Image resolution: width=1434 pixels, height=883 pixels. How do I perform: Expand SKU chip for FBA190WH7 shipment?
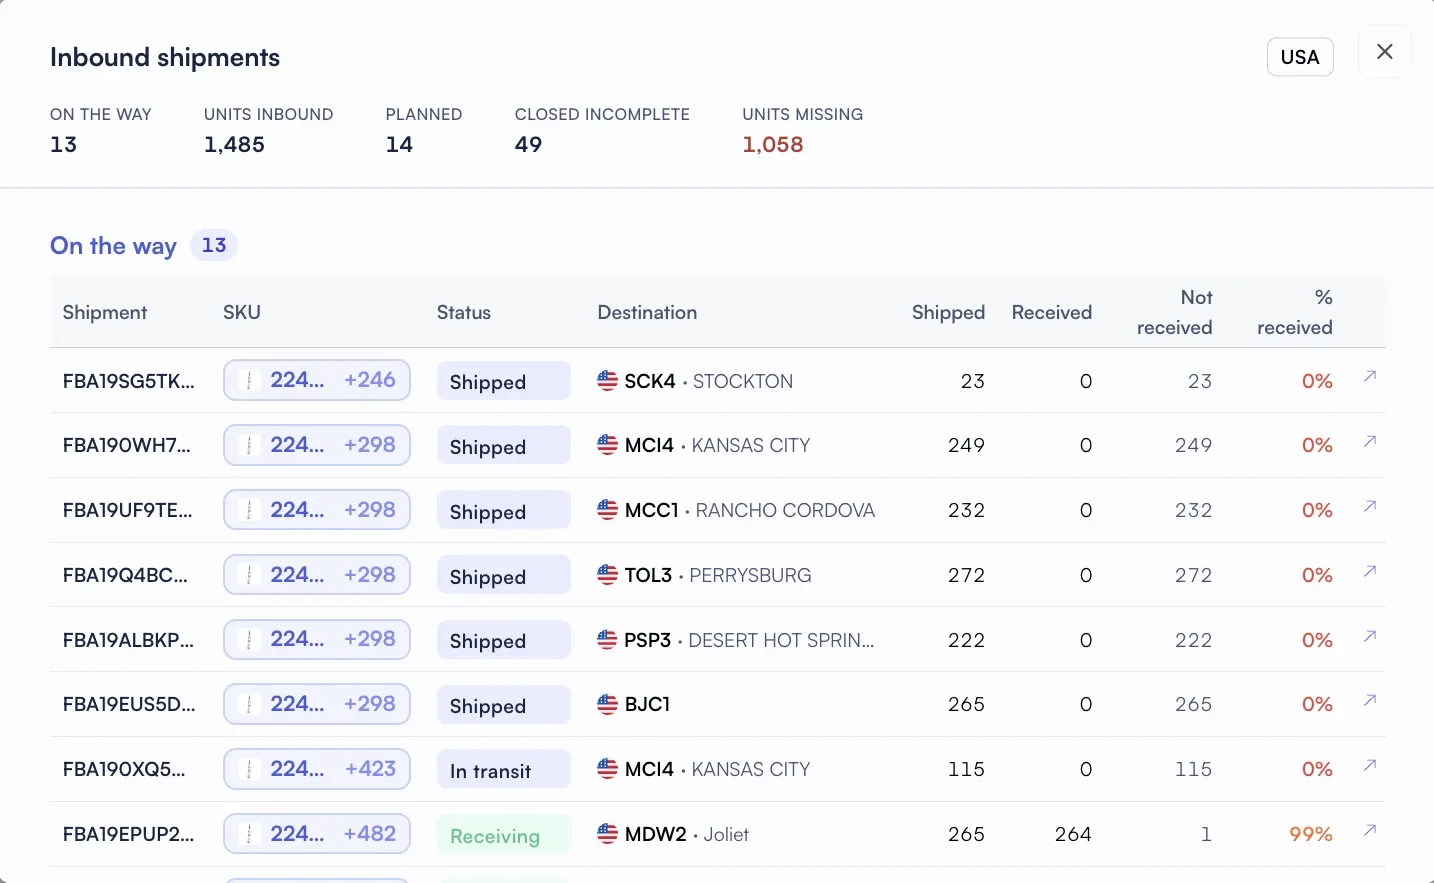coord(317,445)
